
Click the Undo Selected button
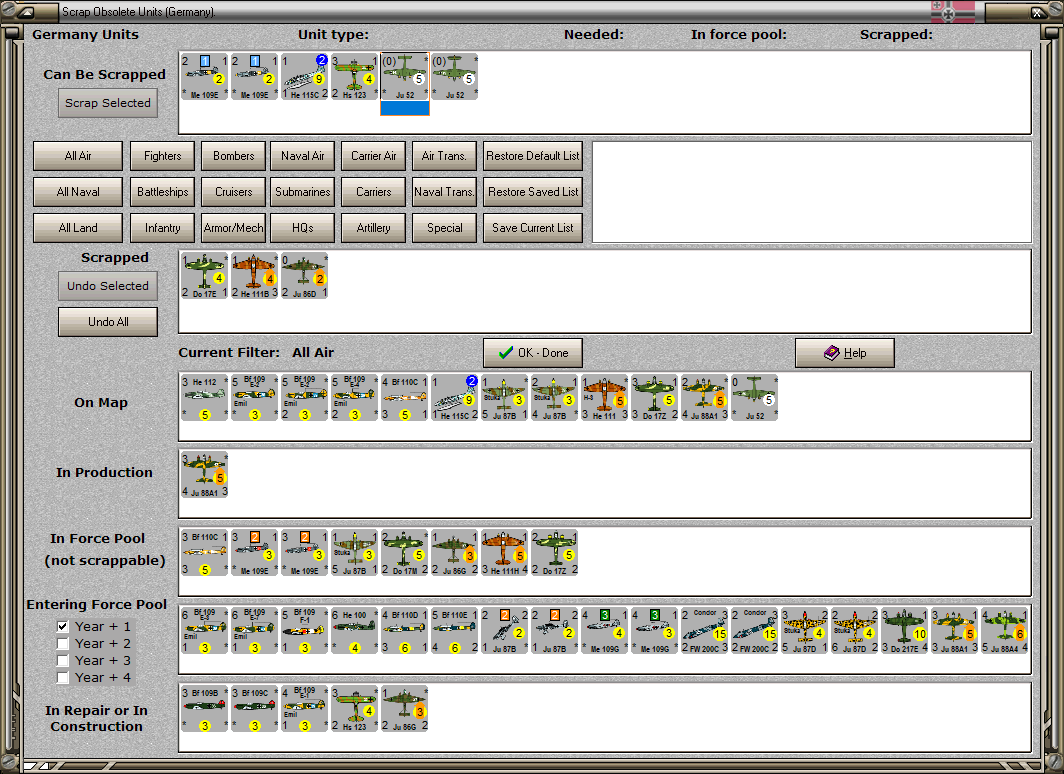click(x=108, y=286)
